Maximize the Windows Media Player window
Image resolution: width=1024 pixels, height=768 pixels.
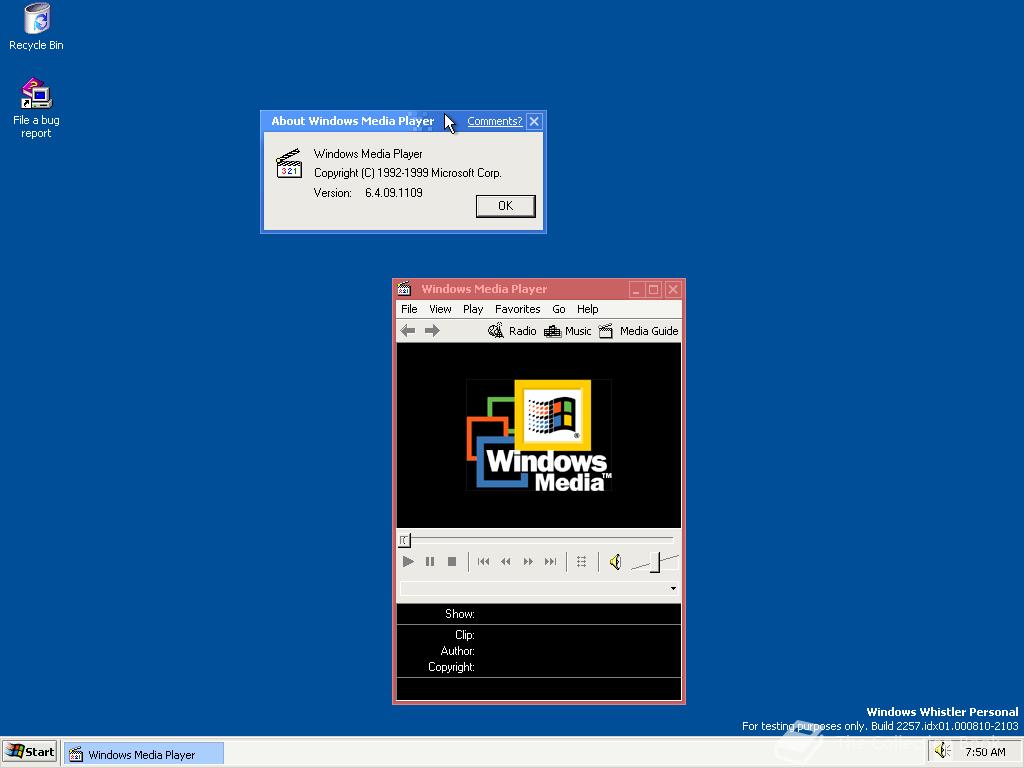(x=654, y=289)
